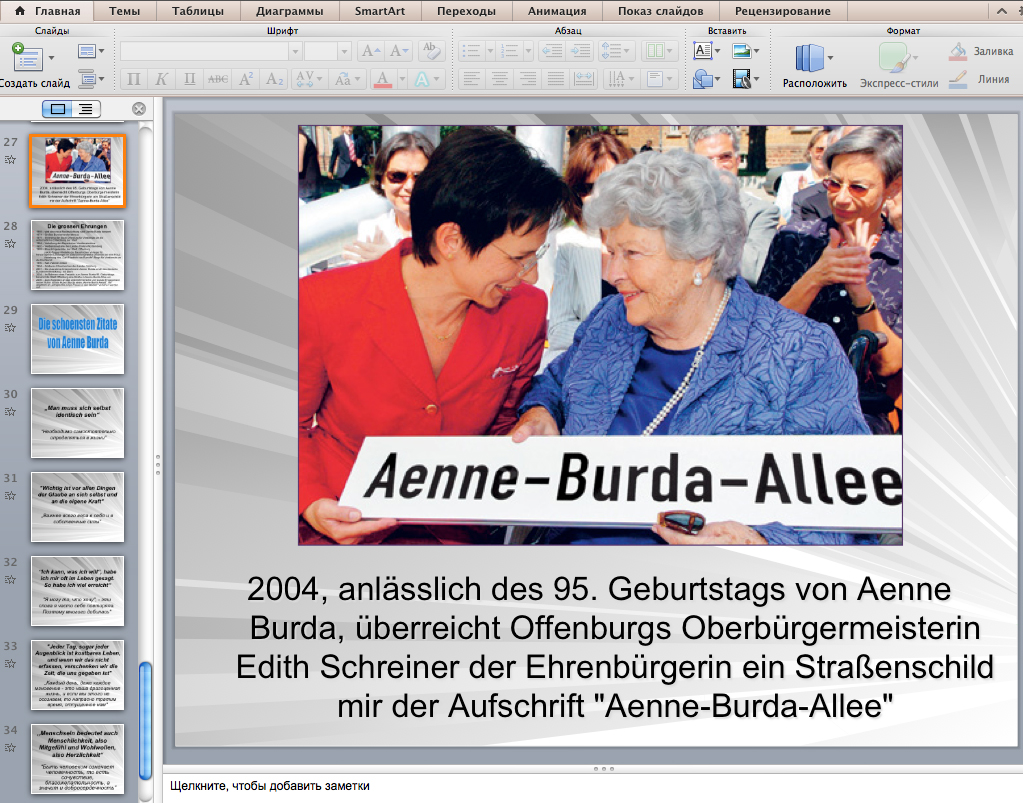
Task: Click the change case Aa icon
Action: (346, 79)
